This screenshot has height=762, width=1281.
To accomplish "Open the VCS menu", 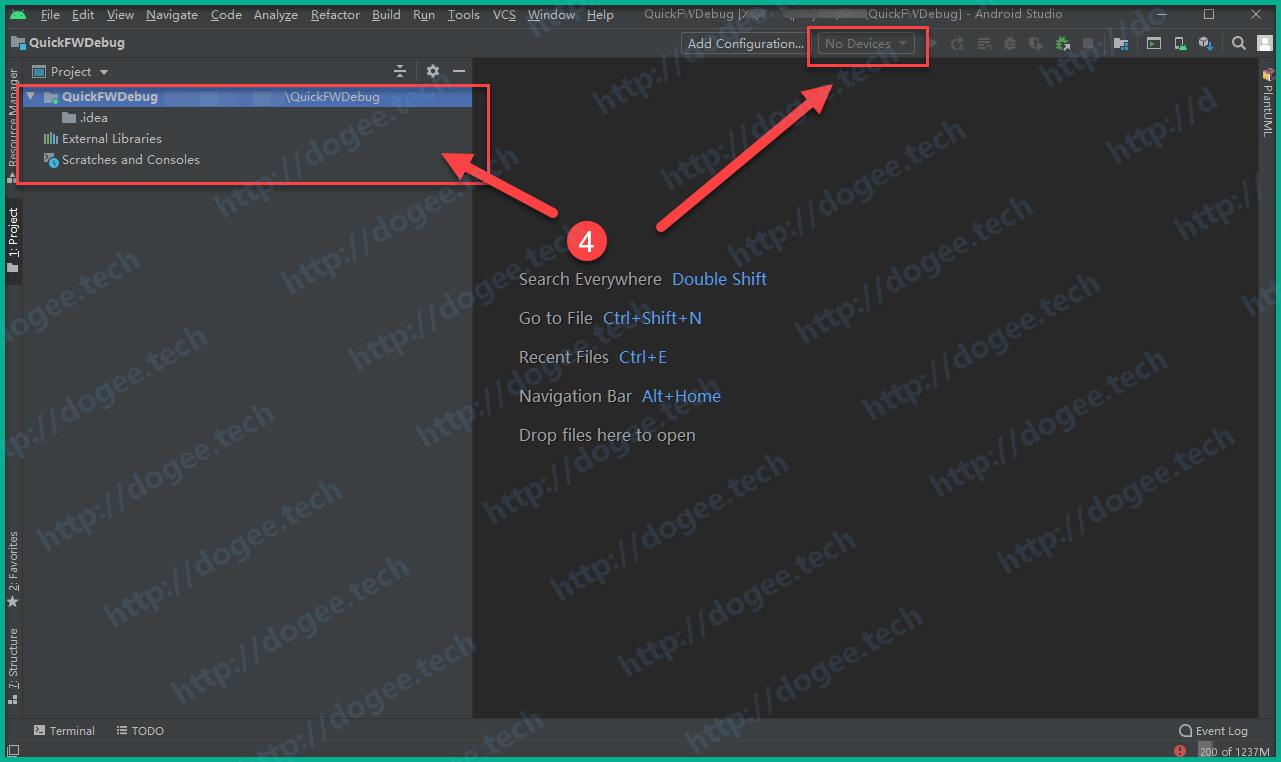I will pyautogui.click(x=504, y=15).
